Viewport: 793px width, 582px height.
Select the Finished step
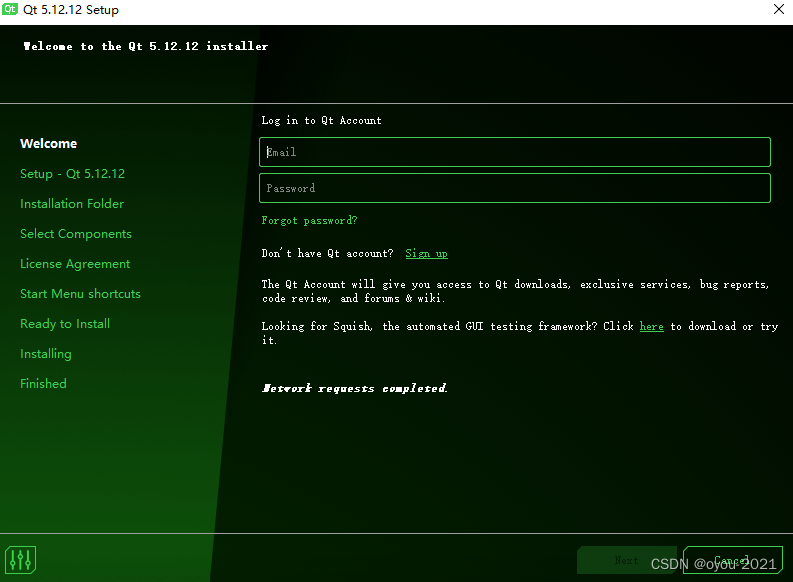[x=43, y=384]
